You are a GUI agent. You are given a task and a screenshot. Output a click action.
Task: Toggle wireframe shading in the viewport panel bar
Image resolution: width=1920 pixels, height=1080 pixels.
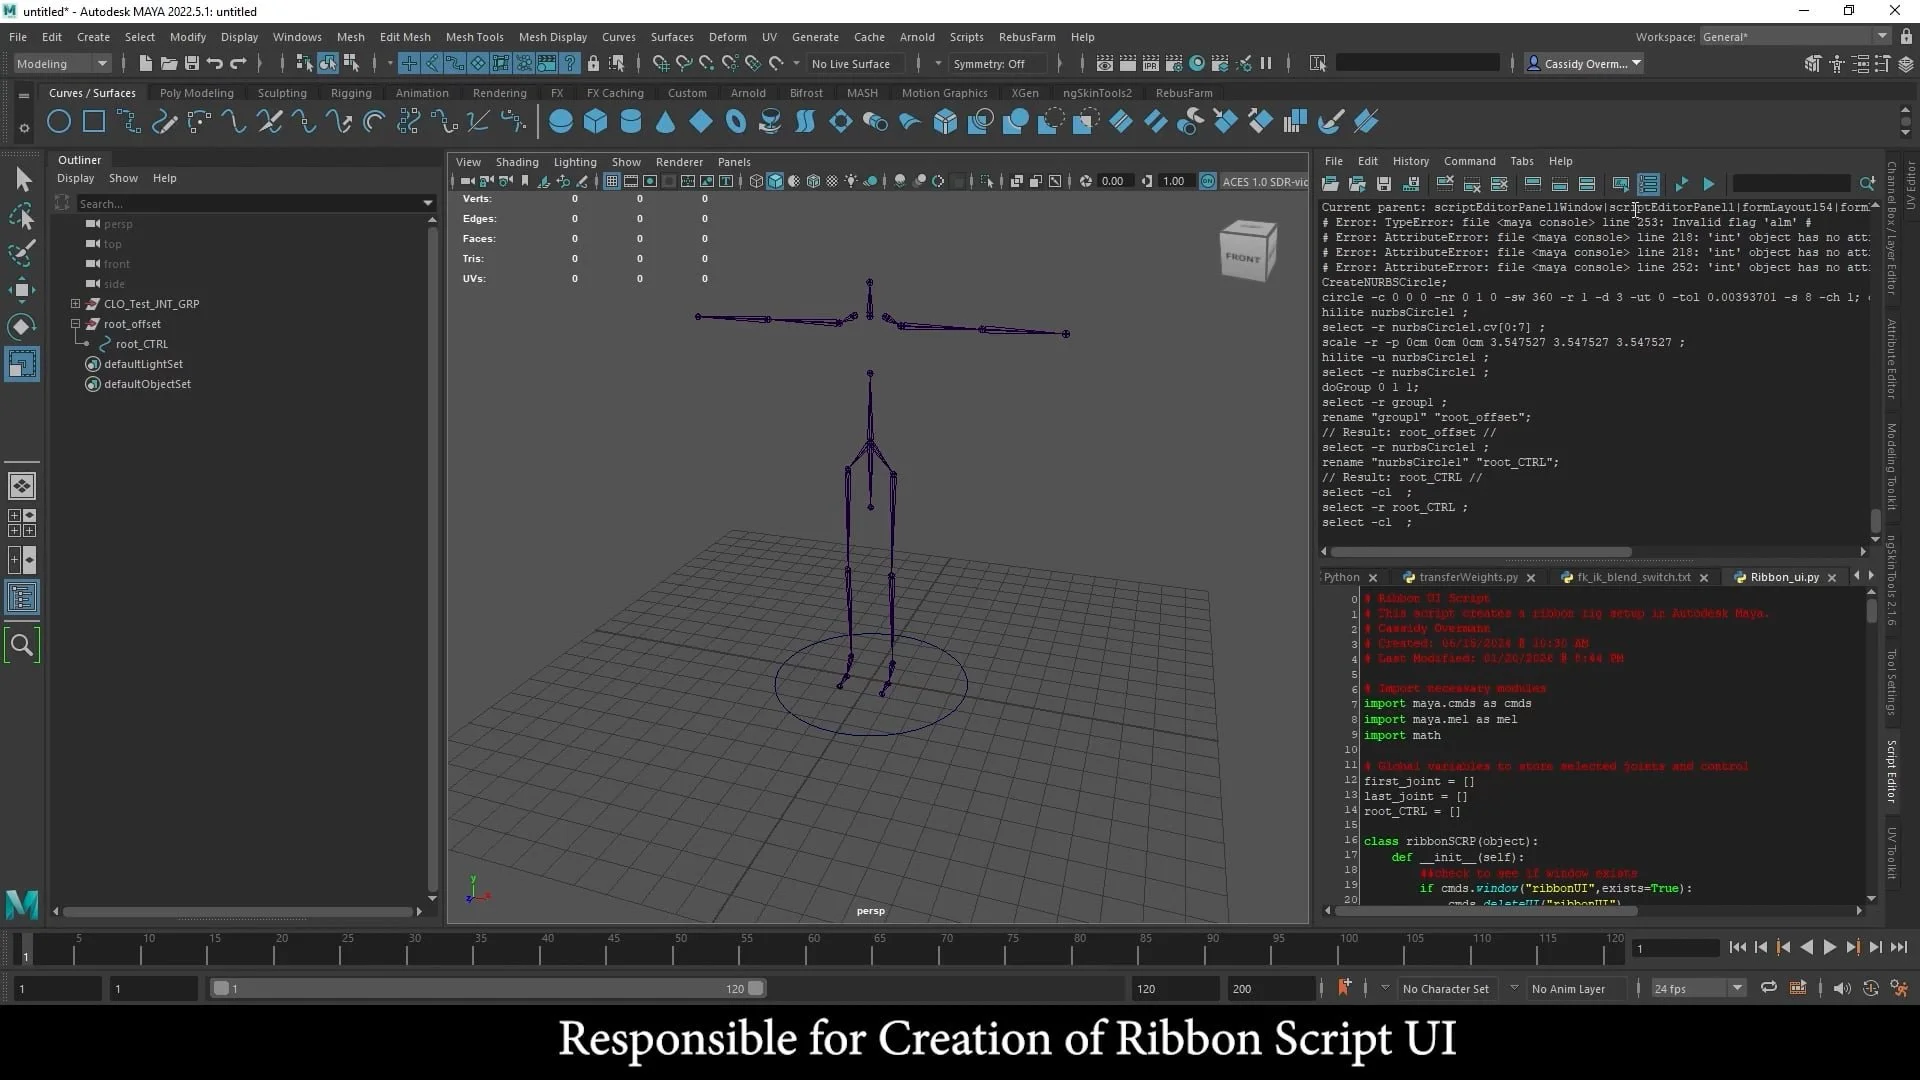757,181
